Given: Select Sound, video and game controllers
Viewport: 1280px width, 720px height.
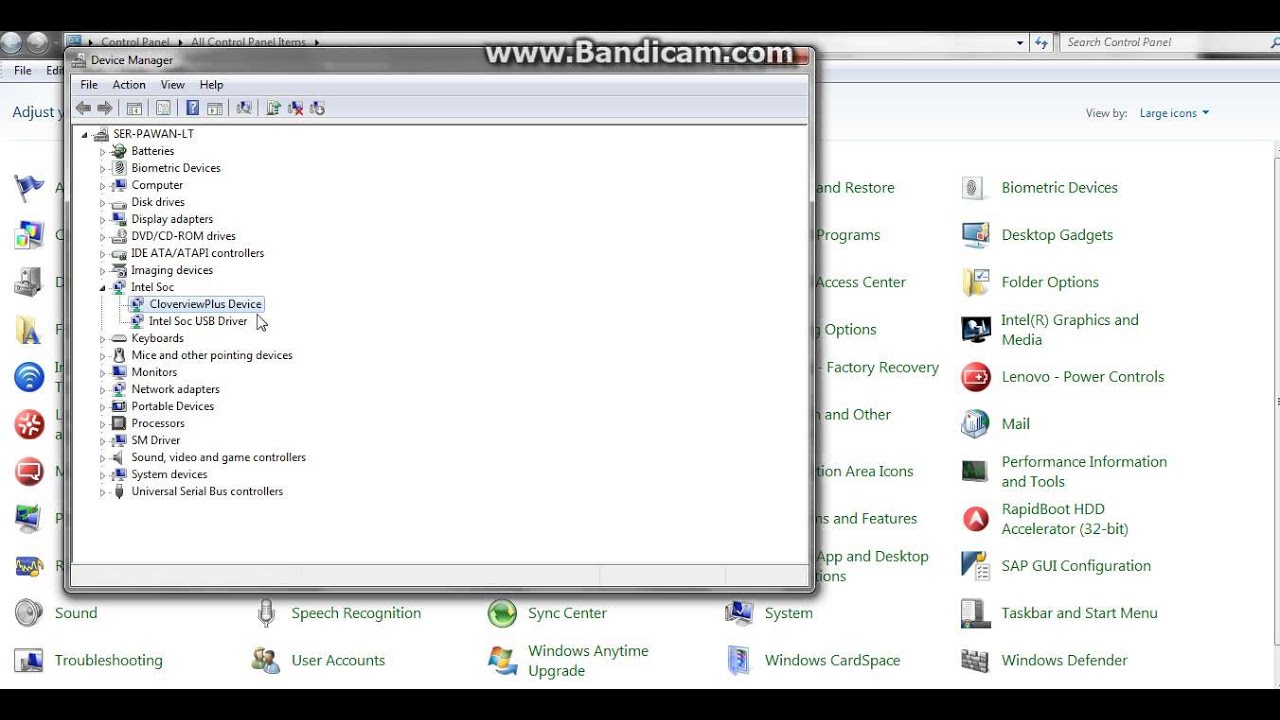Looking at the screenshot, I should pyautogui.click(x=218, y=457).
